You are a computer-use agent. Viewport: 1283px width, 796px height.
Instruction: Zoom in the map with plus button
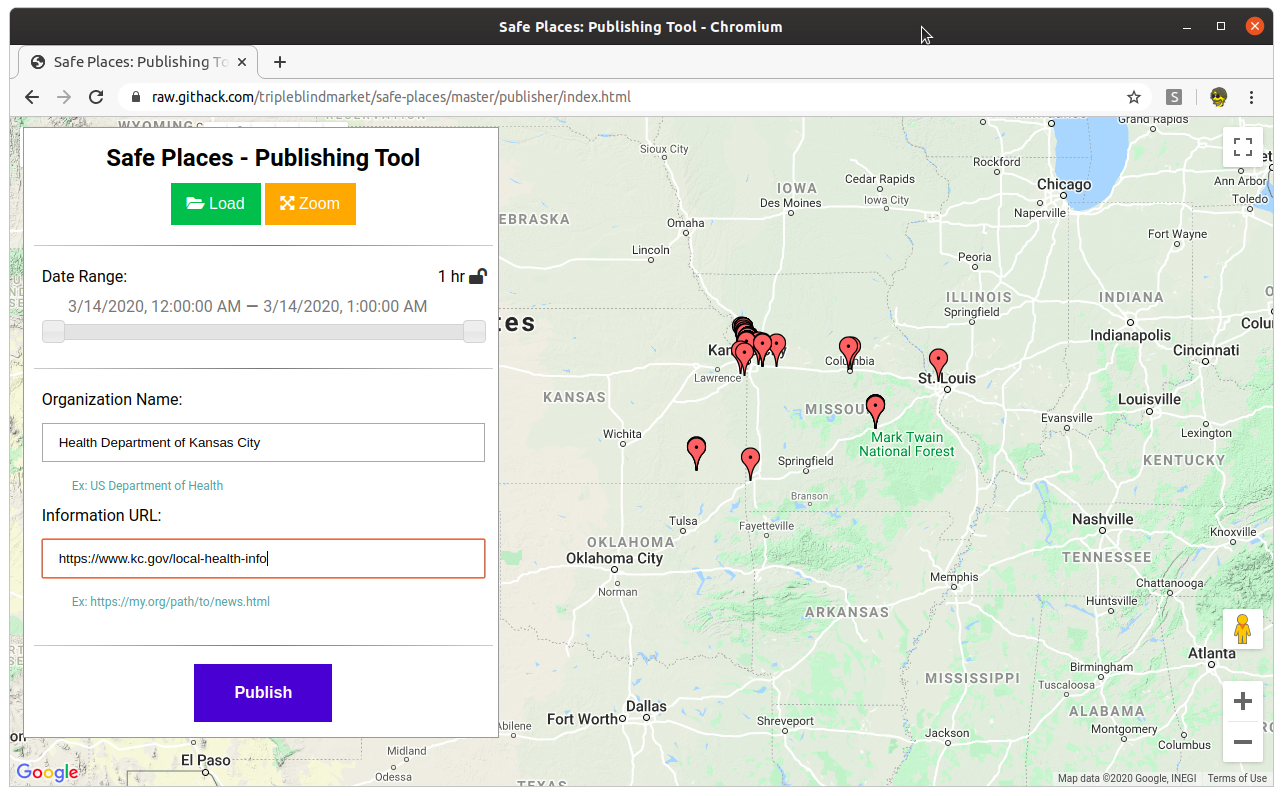point(1243,701)
